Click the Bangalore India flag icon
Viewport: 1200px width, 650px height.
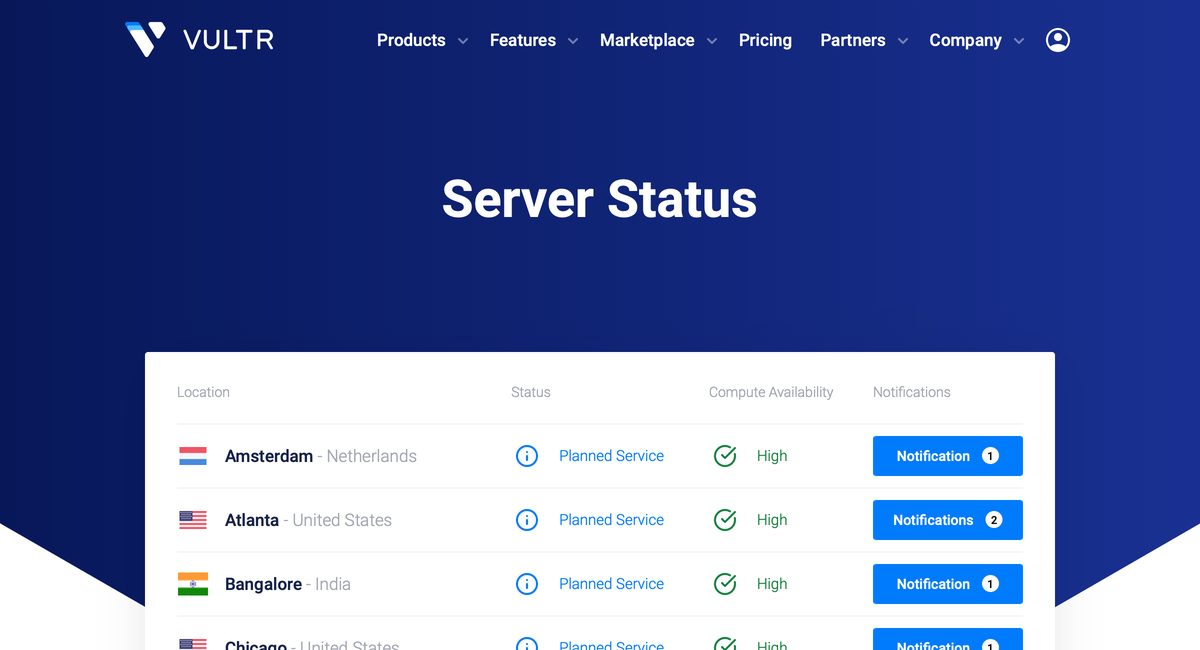[193, 584]
